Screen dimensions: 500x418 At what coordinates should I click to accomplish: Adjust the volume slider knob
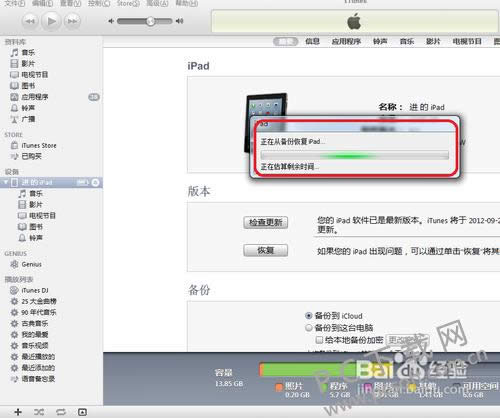click(x=151, y=21)
